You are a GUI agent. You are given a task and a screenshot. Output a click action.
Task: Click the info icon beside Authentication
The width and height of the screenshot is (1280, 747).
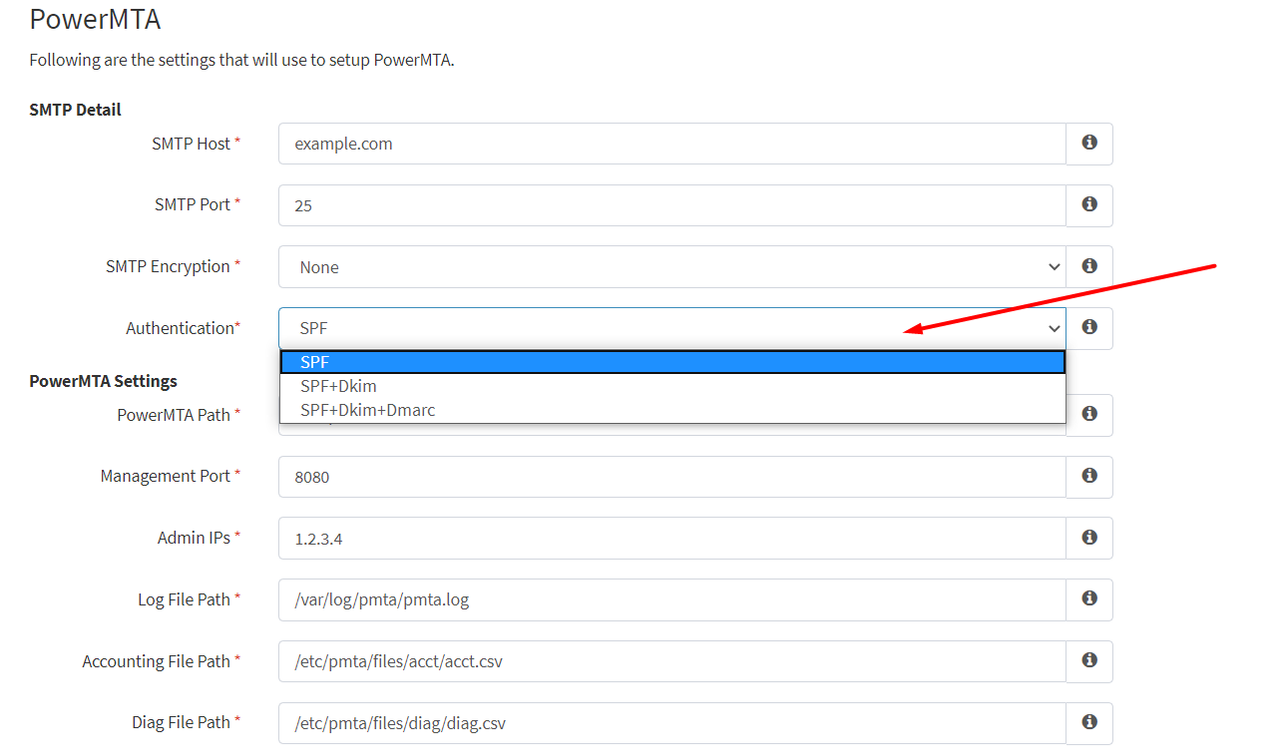(x=1090, y=327)
